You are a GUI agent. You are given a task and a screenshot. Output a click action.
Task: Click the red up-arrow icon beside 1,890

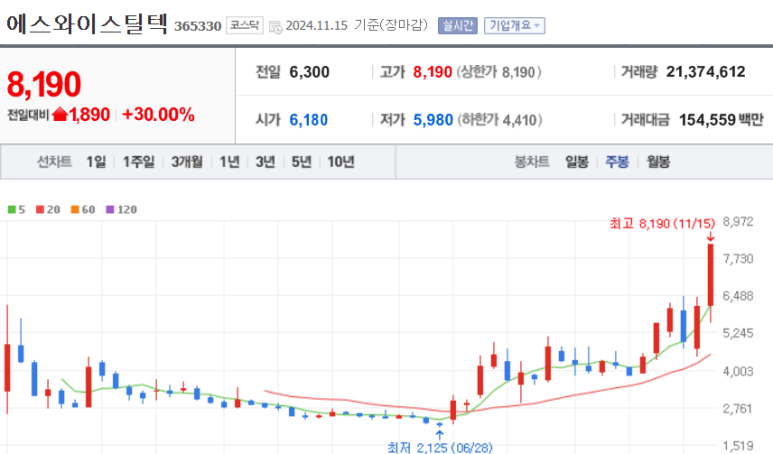(x=60, y=114)
